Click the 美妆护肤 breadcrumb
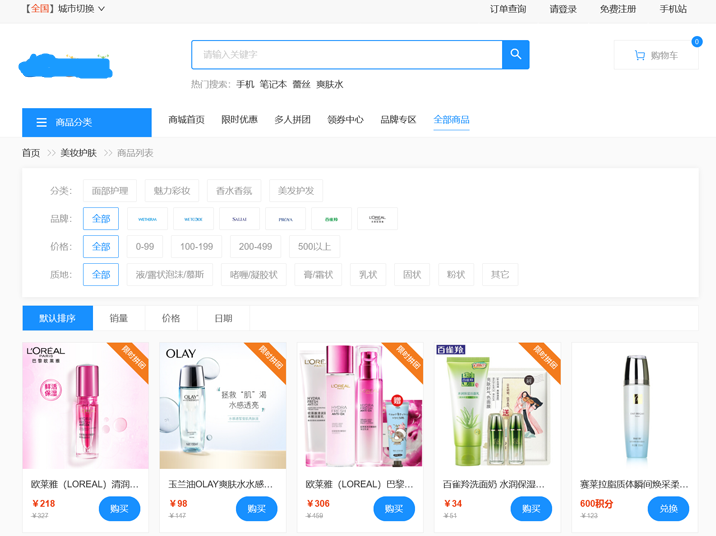The height and width of the screenshot is (536, 716). tap(79, 153)
